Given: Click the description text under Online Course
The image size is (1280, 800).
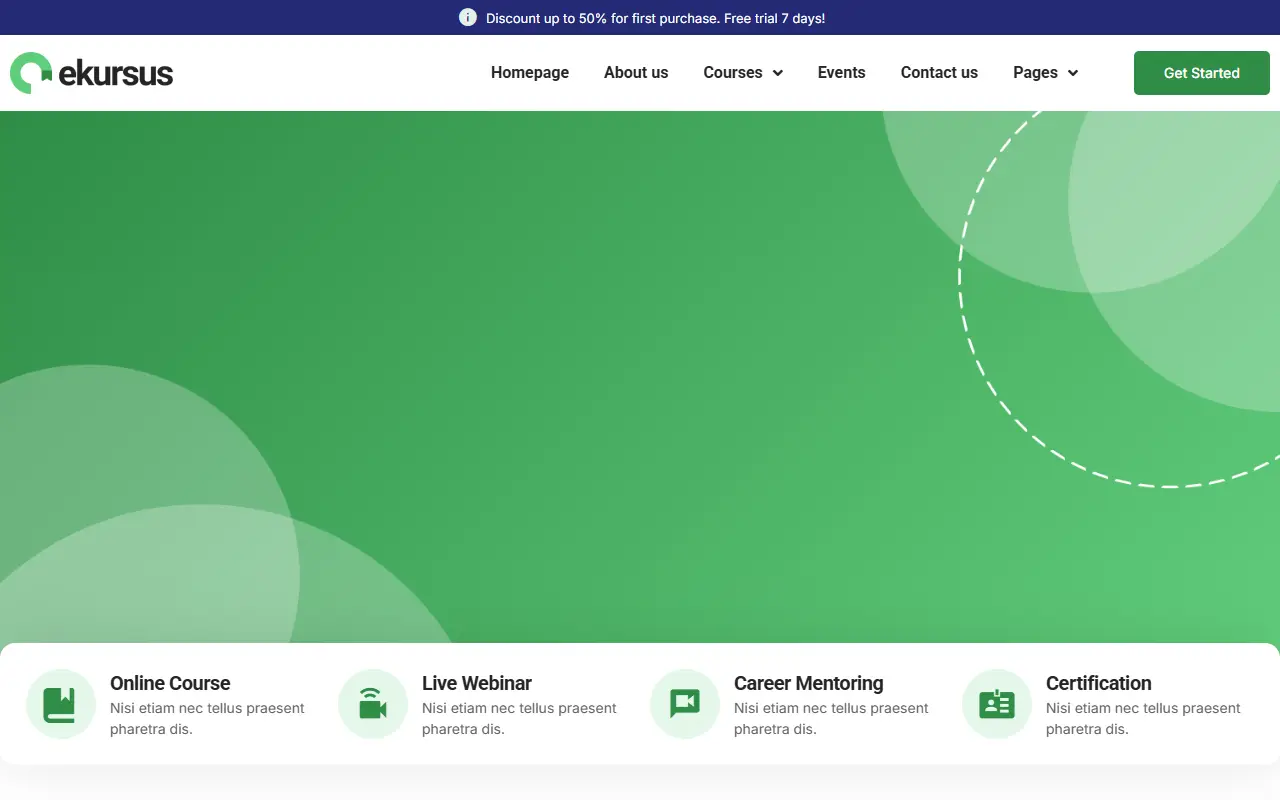Looking at the screenshot, I should (207, 718).
